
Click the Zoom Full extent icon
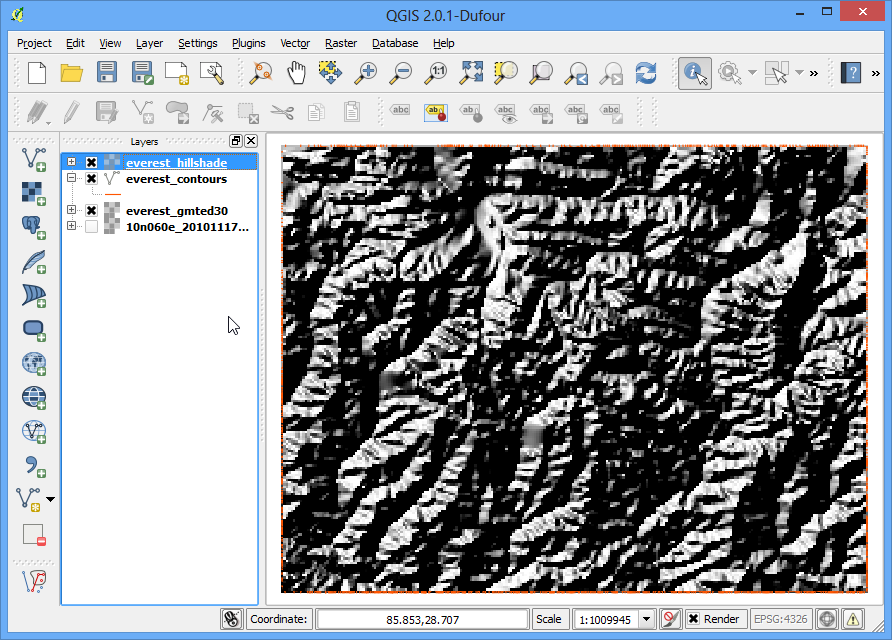(x=472, y=73)
